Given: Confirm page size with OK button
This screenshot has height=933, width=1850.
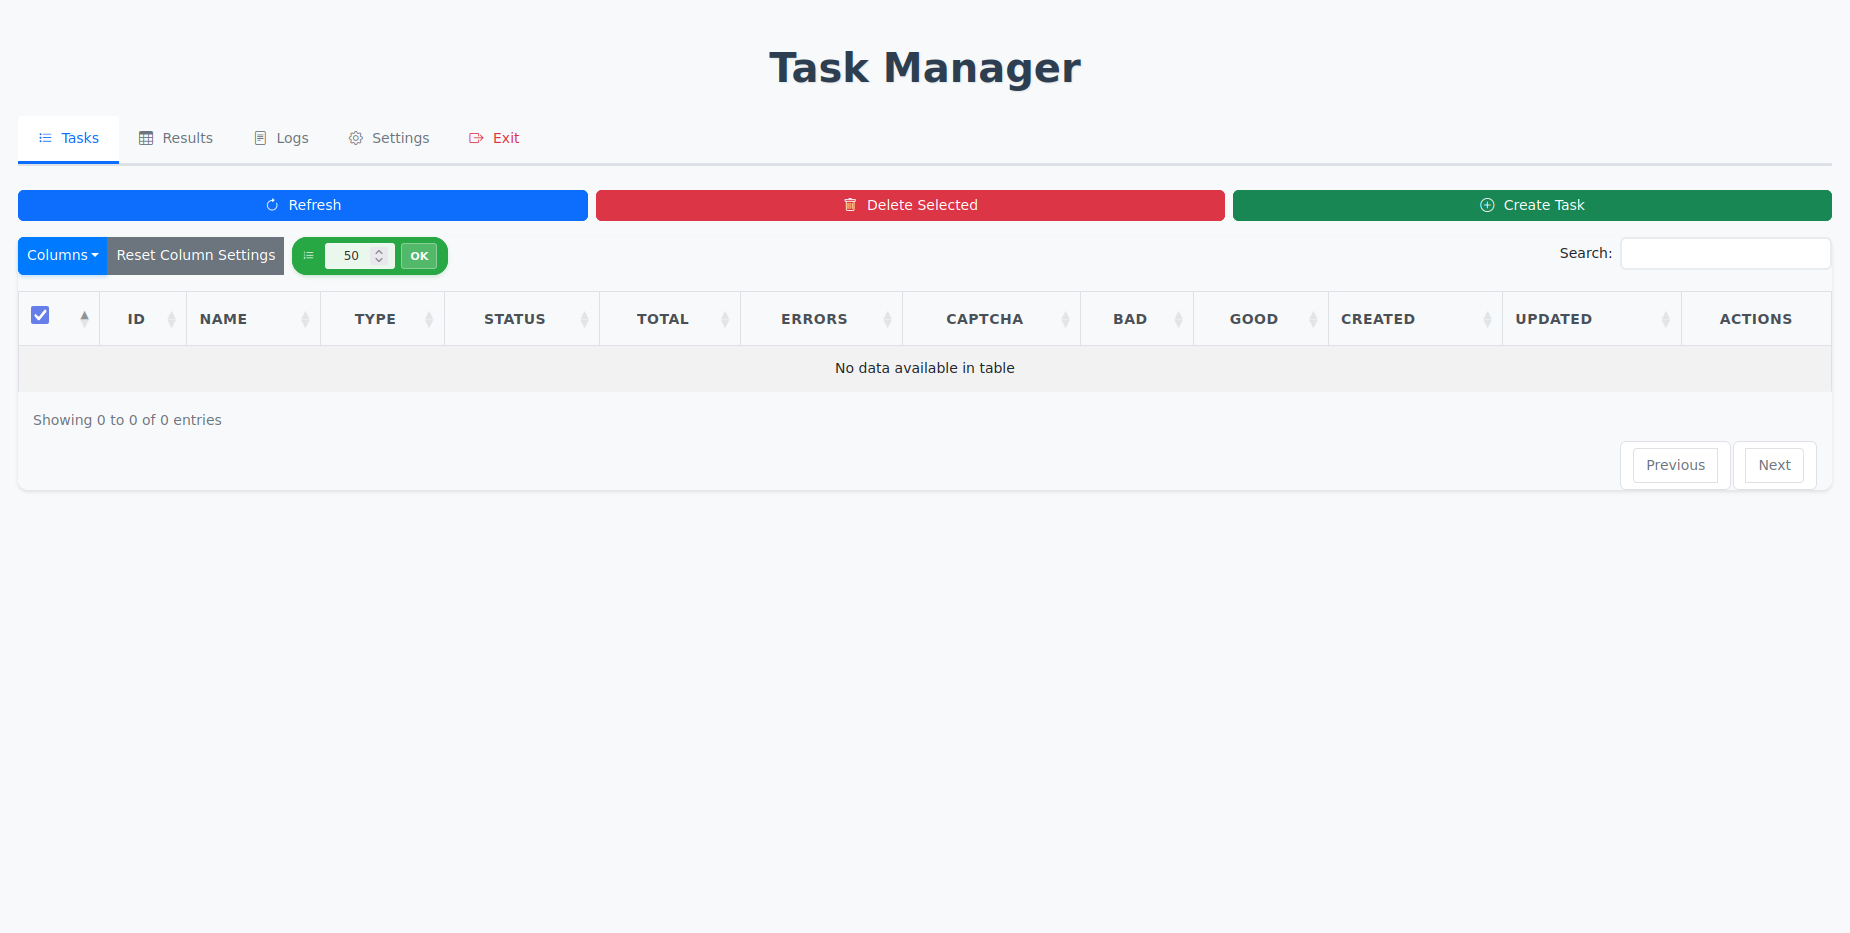Looking at the screenshot, I should [419, 256].
